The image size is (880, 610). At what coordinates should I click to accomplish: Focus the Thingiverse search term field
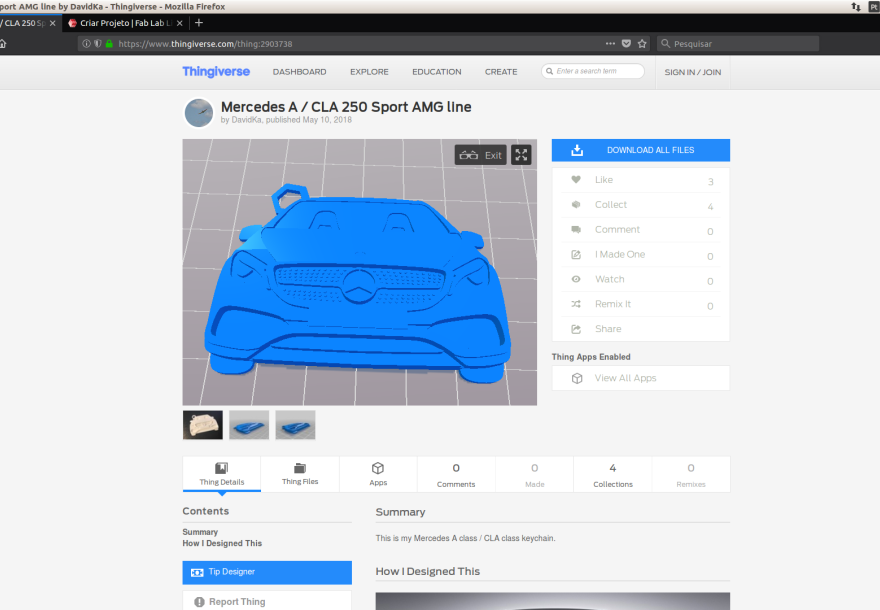pos(593,71)
